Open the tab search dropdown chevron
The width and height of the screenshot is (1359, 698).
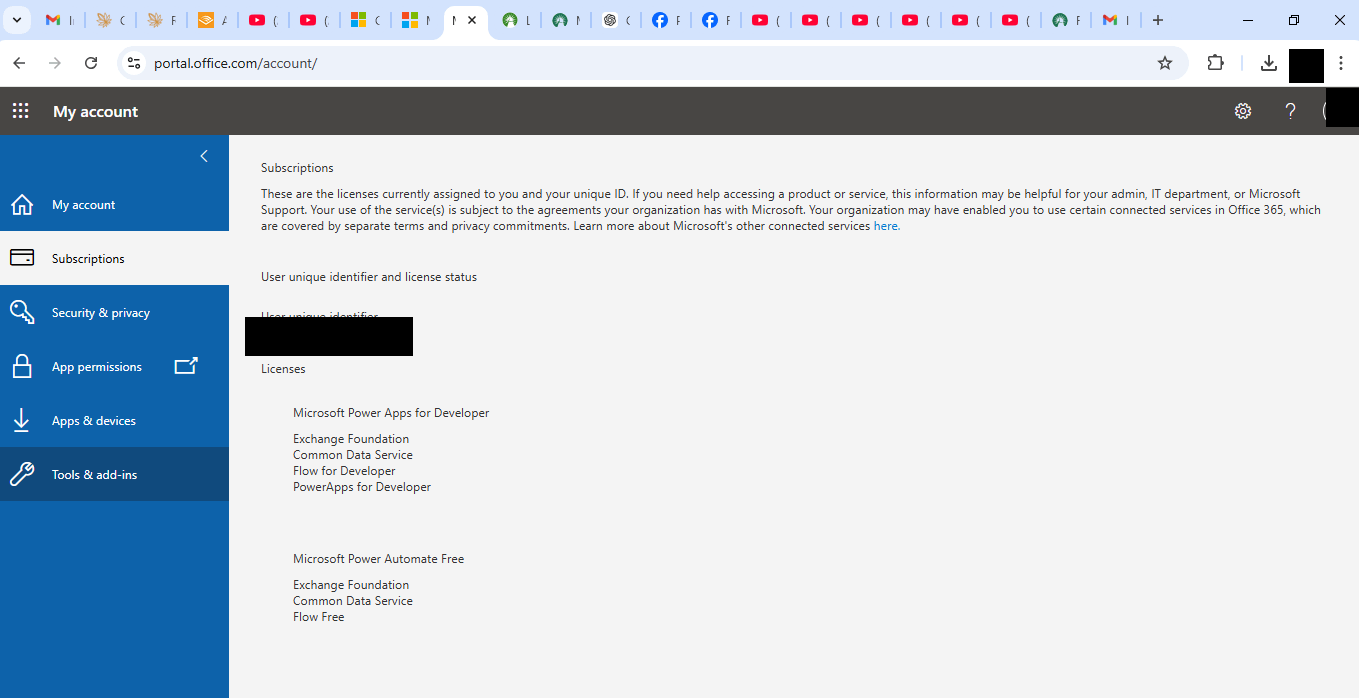pyautogui.click(x=17, y=20)
